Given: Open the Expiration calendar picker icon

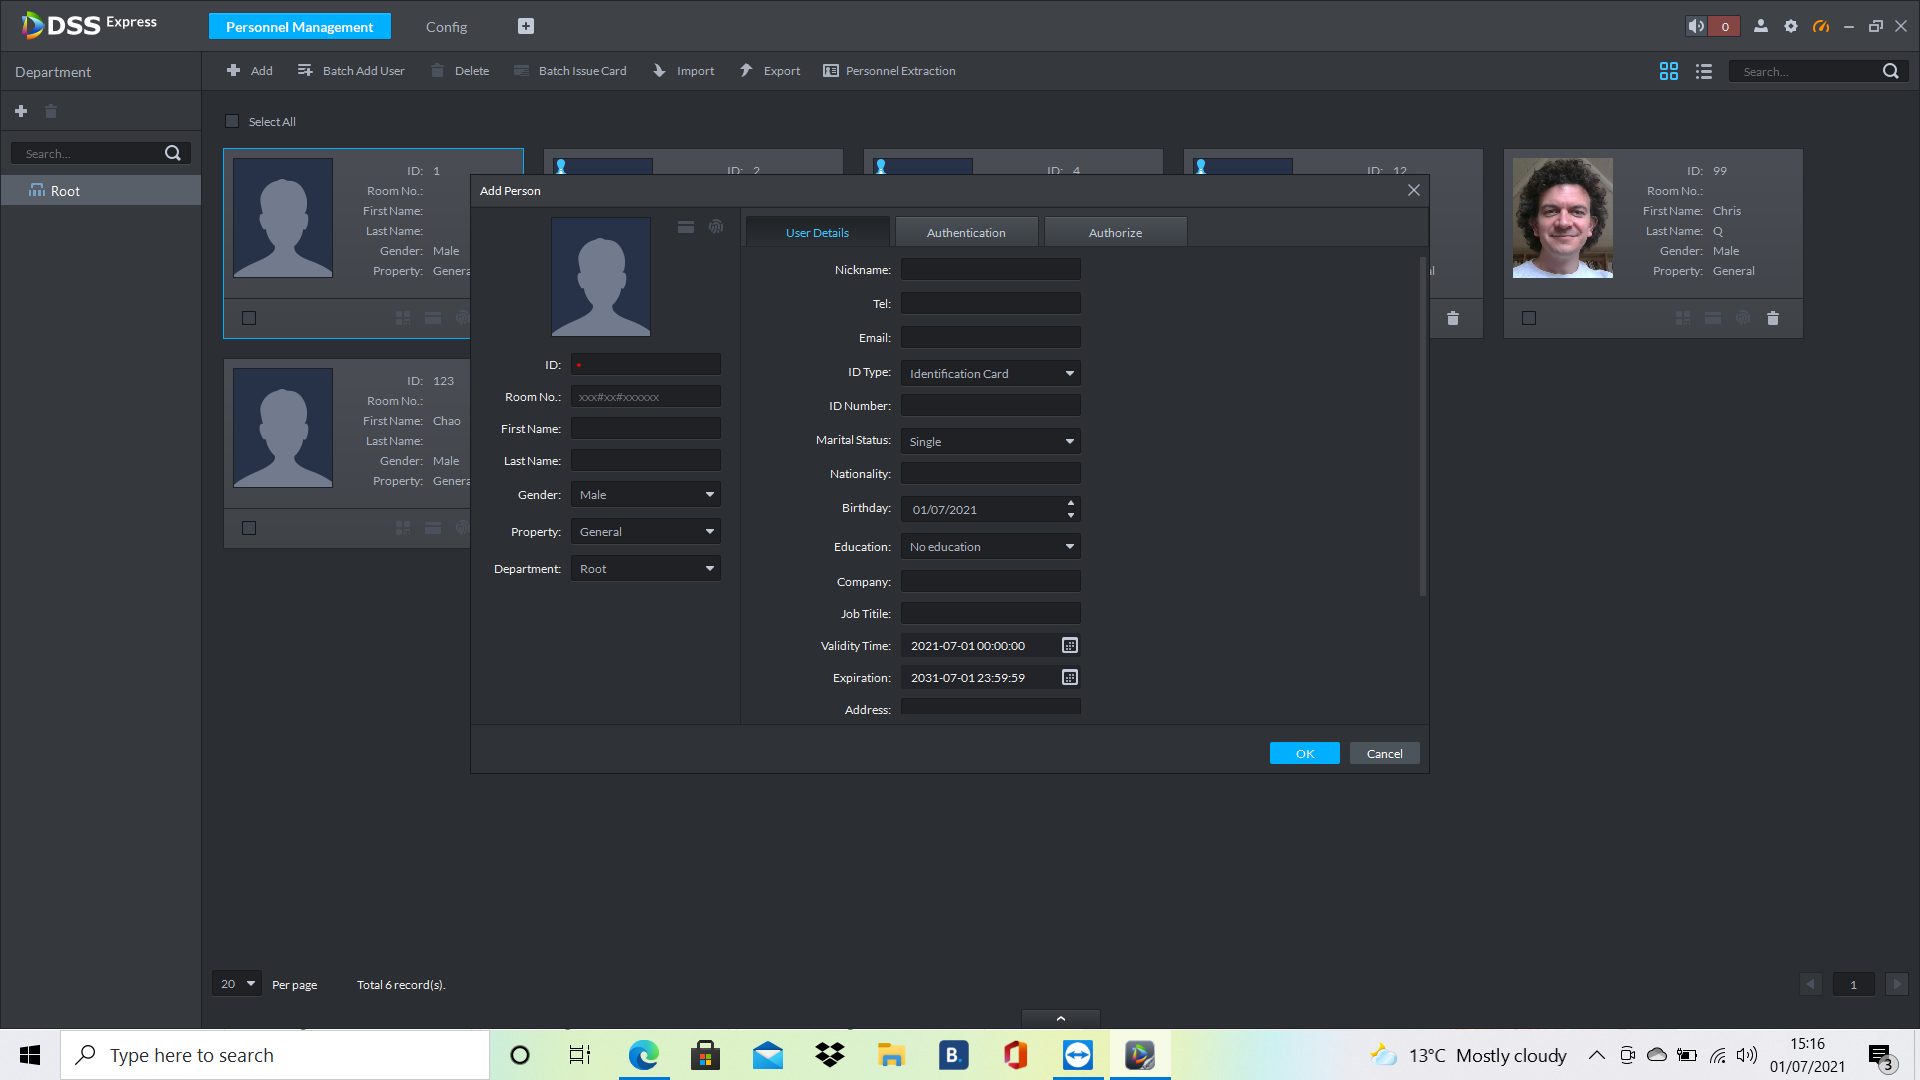Looking at the screenshot, I should (x=1069, y=678).
